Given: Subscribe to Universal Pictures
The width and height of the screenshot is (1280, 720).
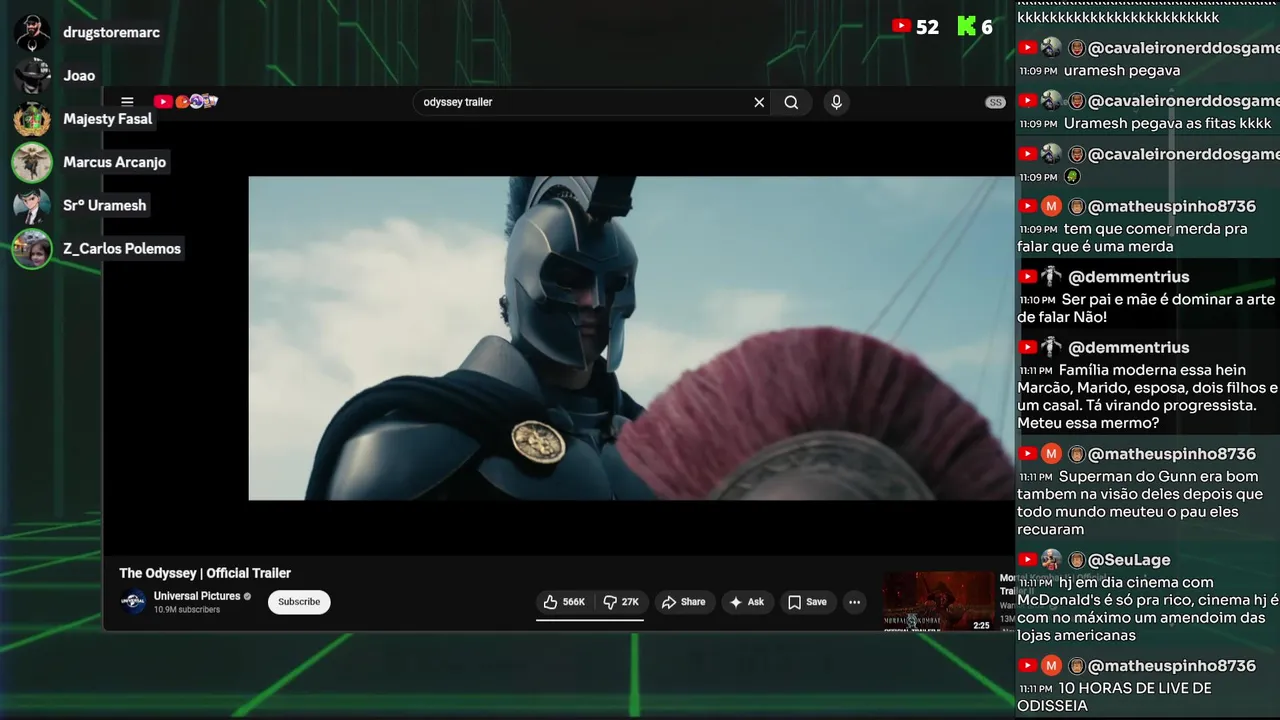Looking at the screenshot, I should pos(299,602).
